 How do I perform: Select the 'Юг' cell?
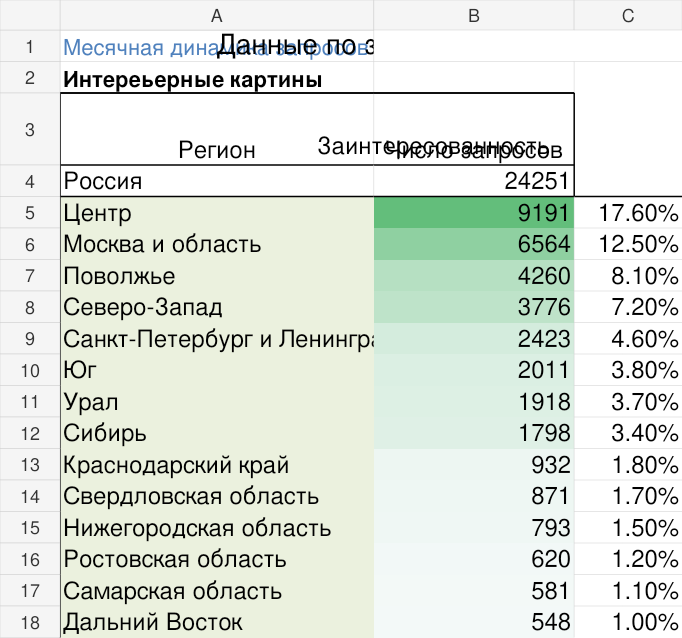(x=217, y=370)
